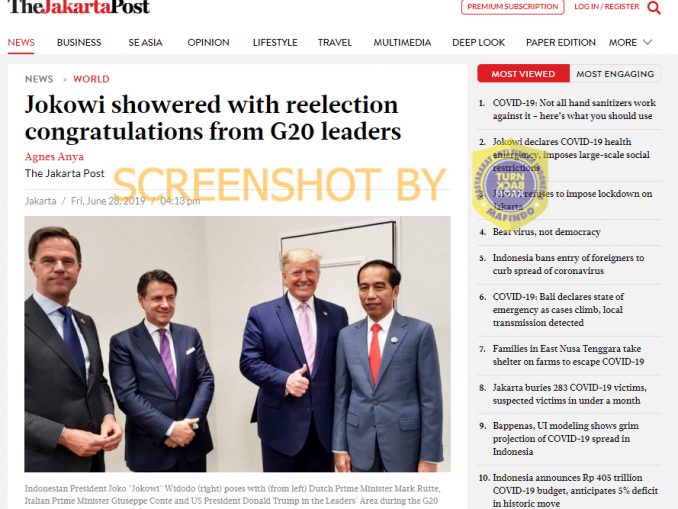Switch to the MOST ENGAGING tab
This screenshot has width=678, height=509.
click(615, 74)
